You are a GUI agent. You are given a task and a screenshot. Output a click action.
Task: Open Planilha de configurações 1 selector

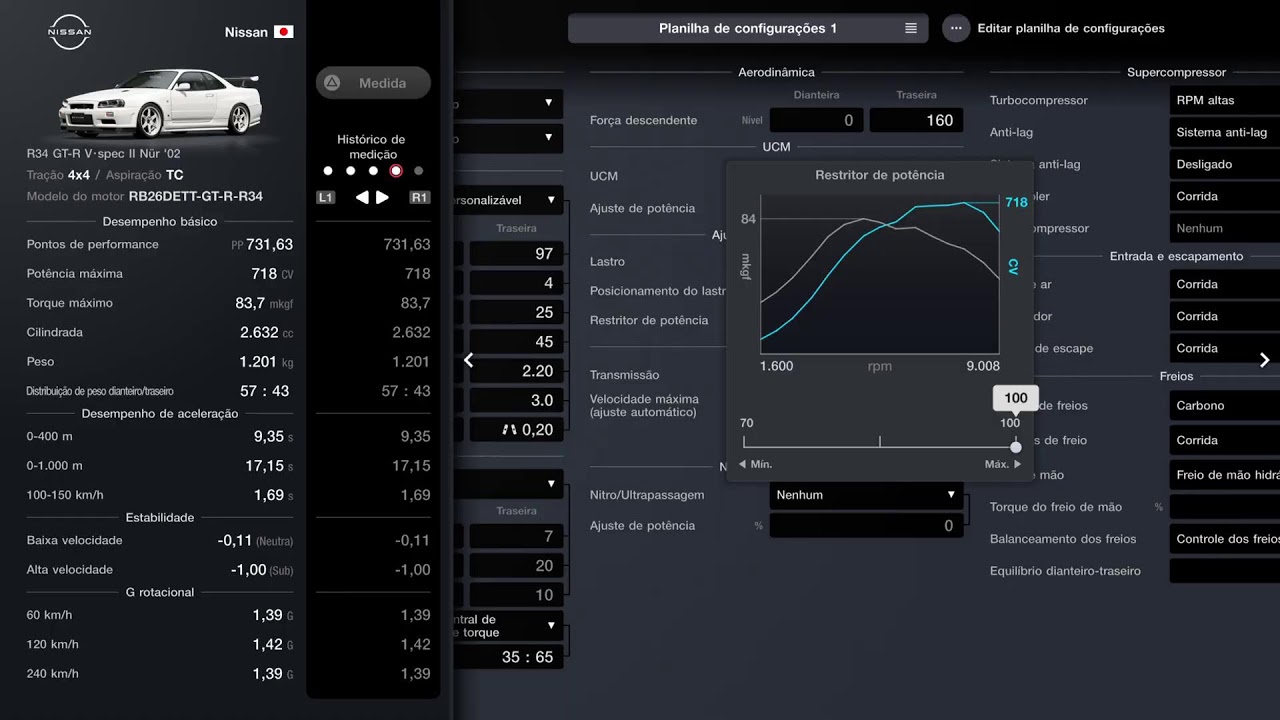(748, 28)
